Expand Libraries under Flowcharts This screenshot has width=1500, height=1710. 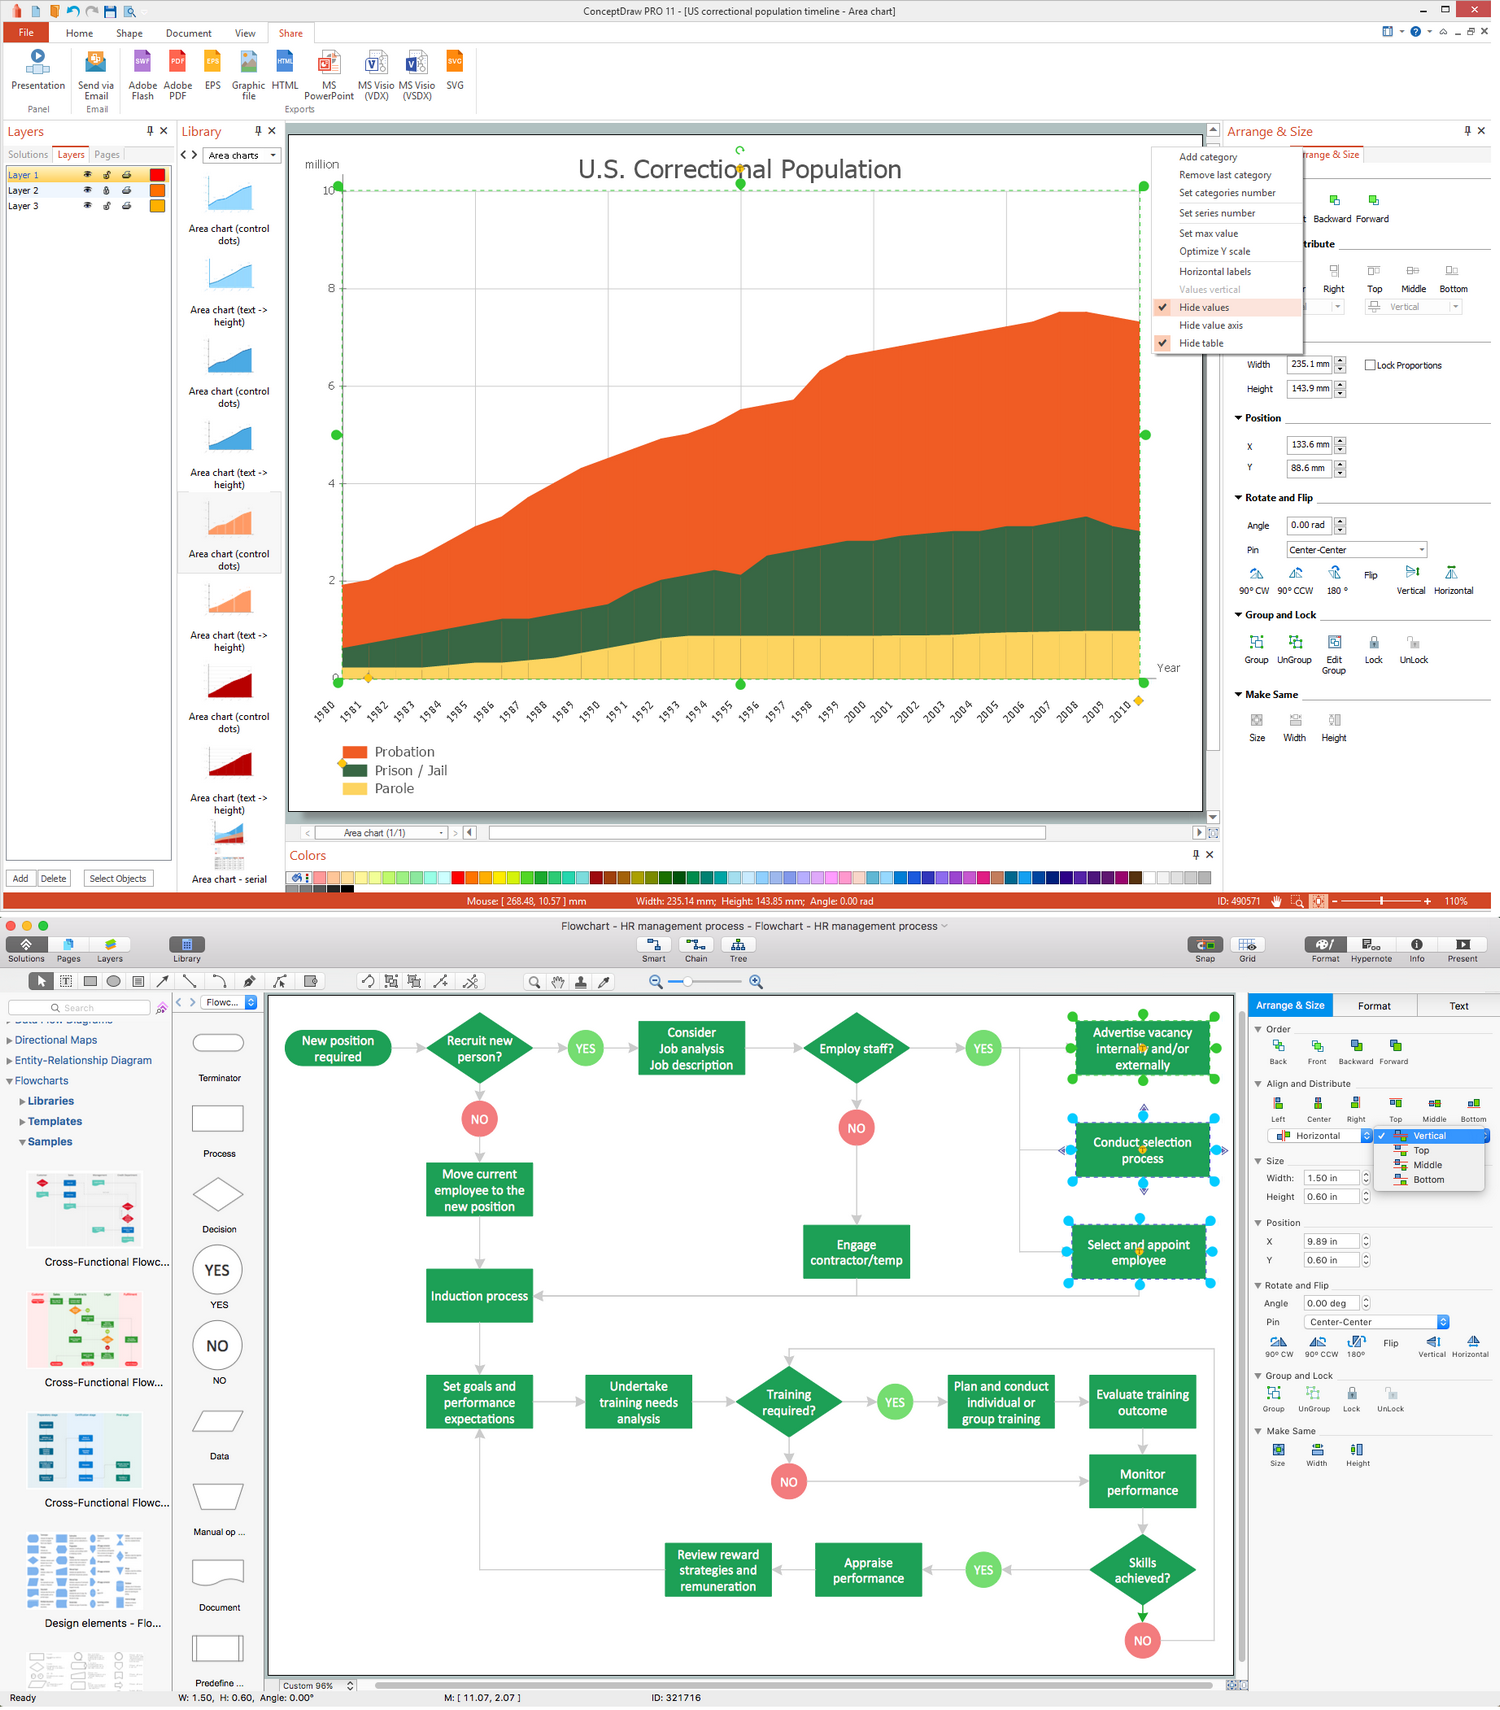pos(22,1101)
